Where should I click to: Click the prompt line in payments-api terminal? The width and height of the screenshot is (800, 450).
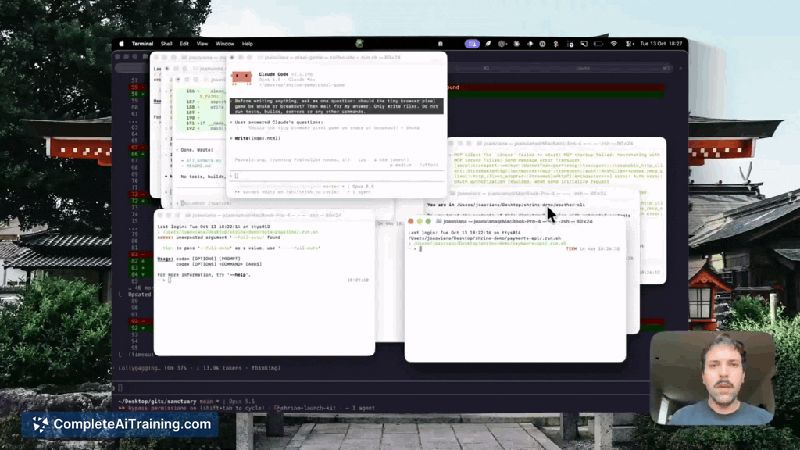515,249
